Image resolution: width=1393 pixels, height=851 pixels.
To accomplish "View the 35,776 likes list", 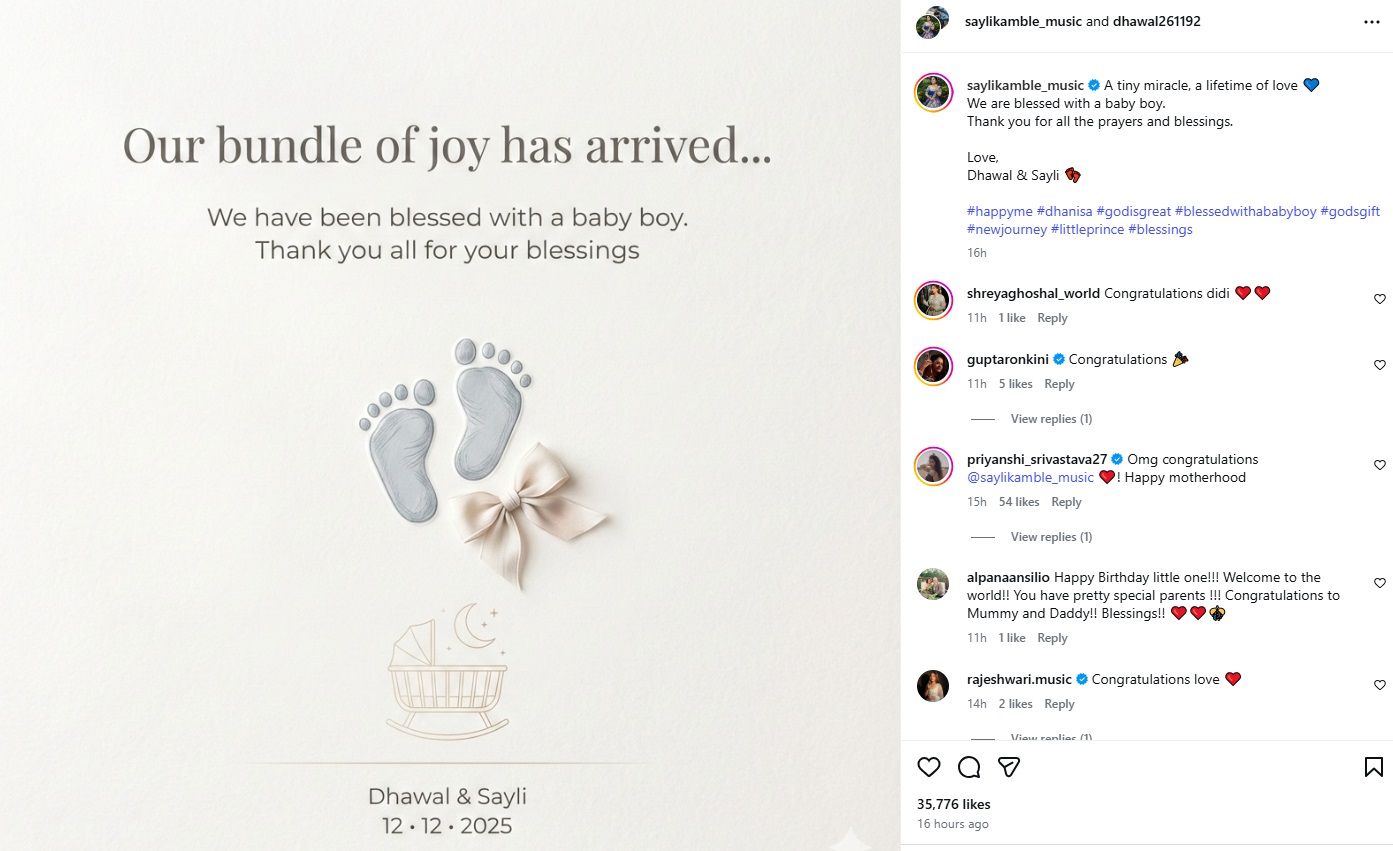I will [953, 804].
